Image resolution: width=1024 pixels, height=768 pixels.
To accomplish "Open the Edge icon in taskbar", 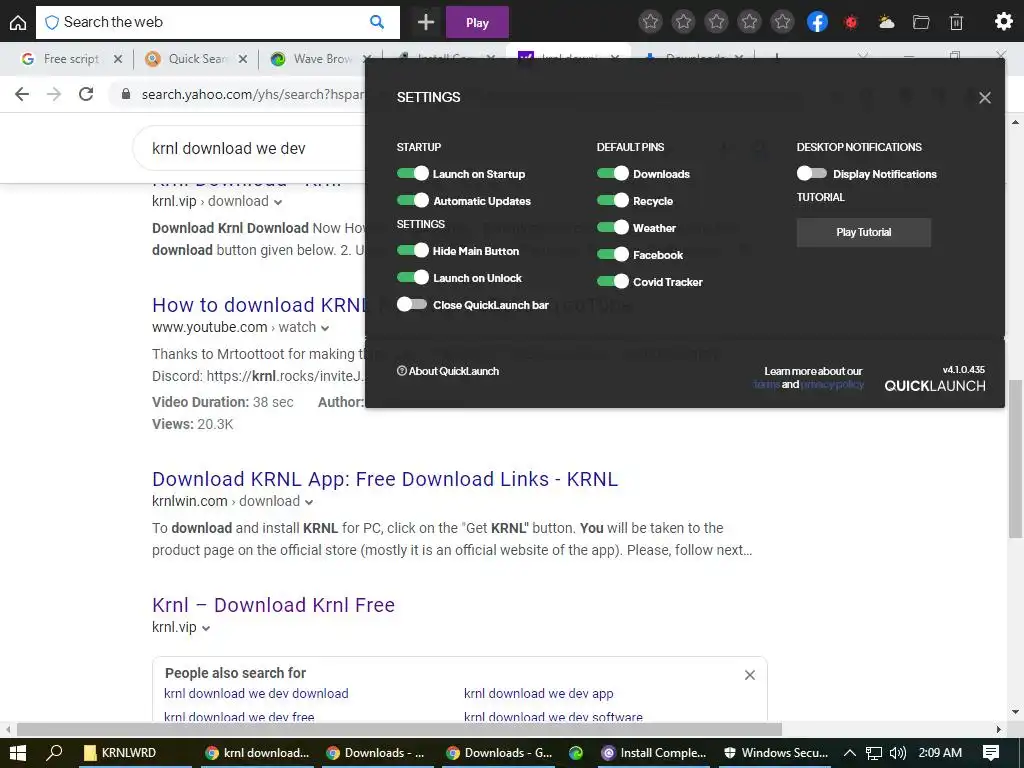I will point(575,753).
